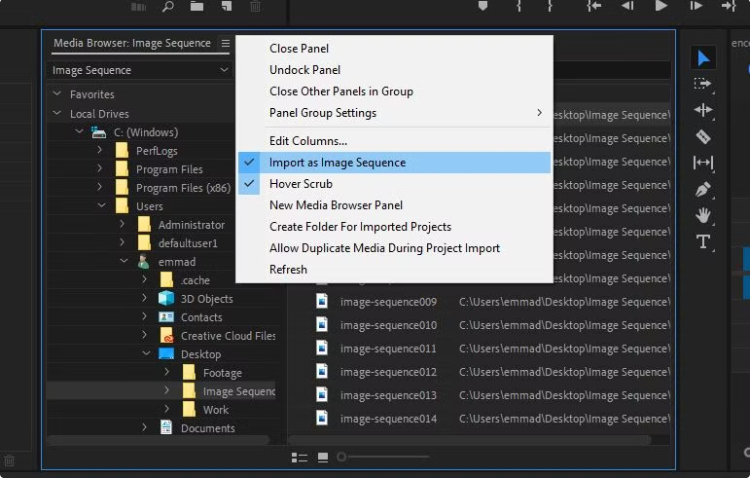Click the Mark Out bracket icon
The width and height of the screenshot is (751, 478).
click(550, 6)
